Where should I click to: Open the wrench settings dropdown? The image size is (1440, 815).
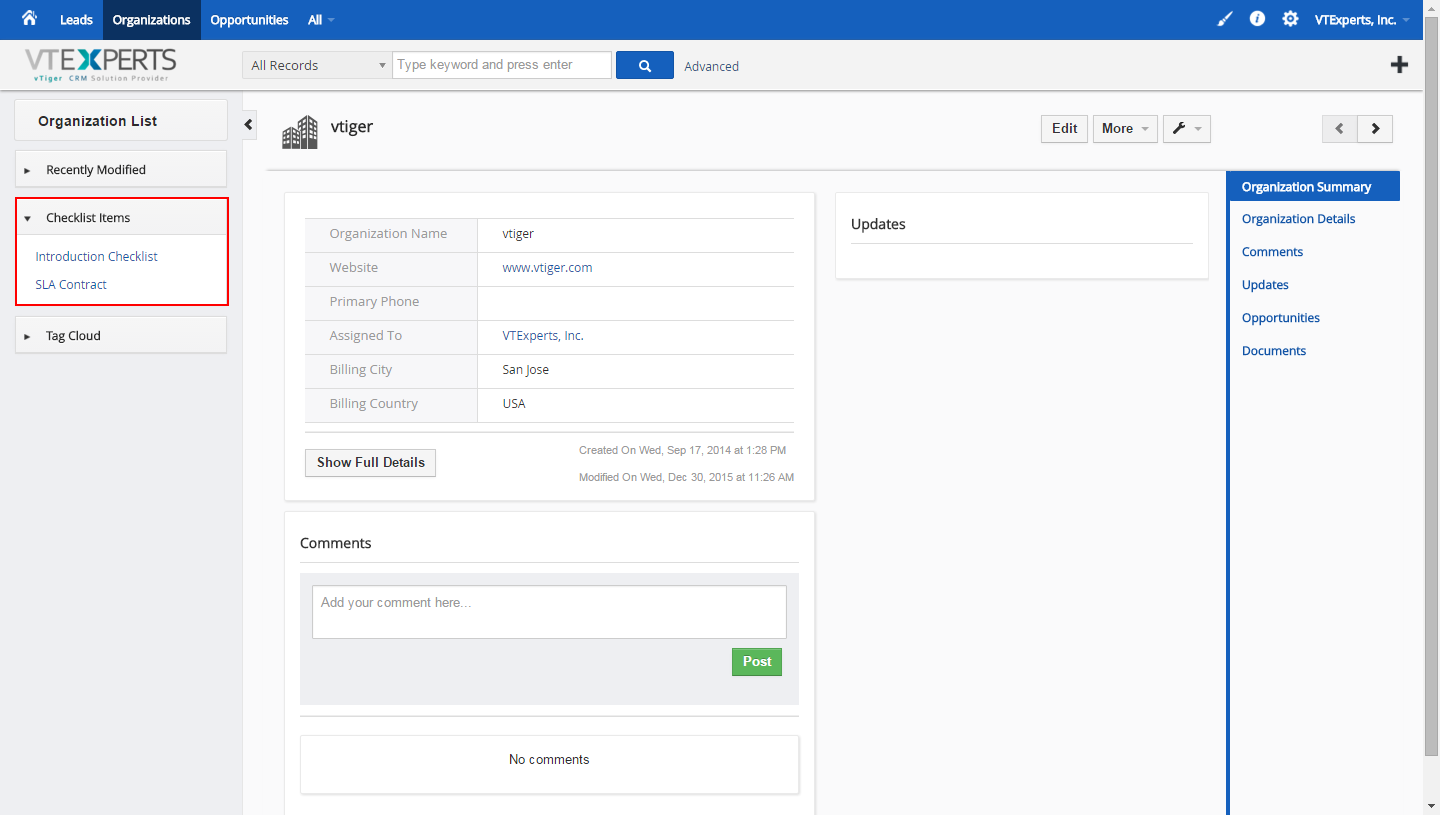pos(1187,128)
